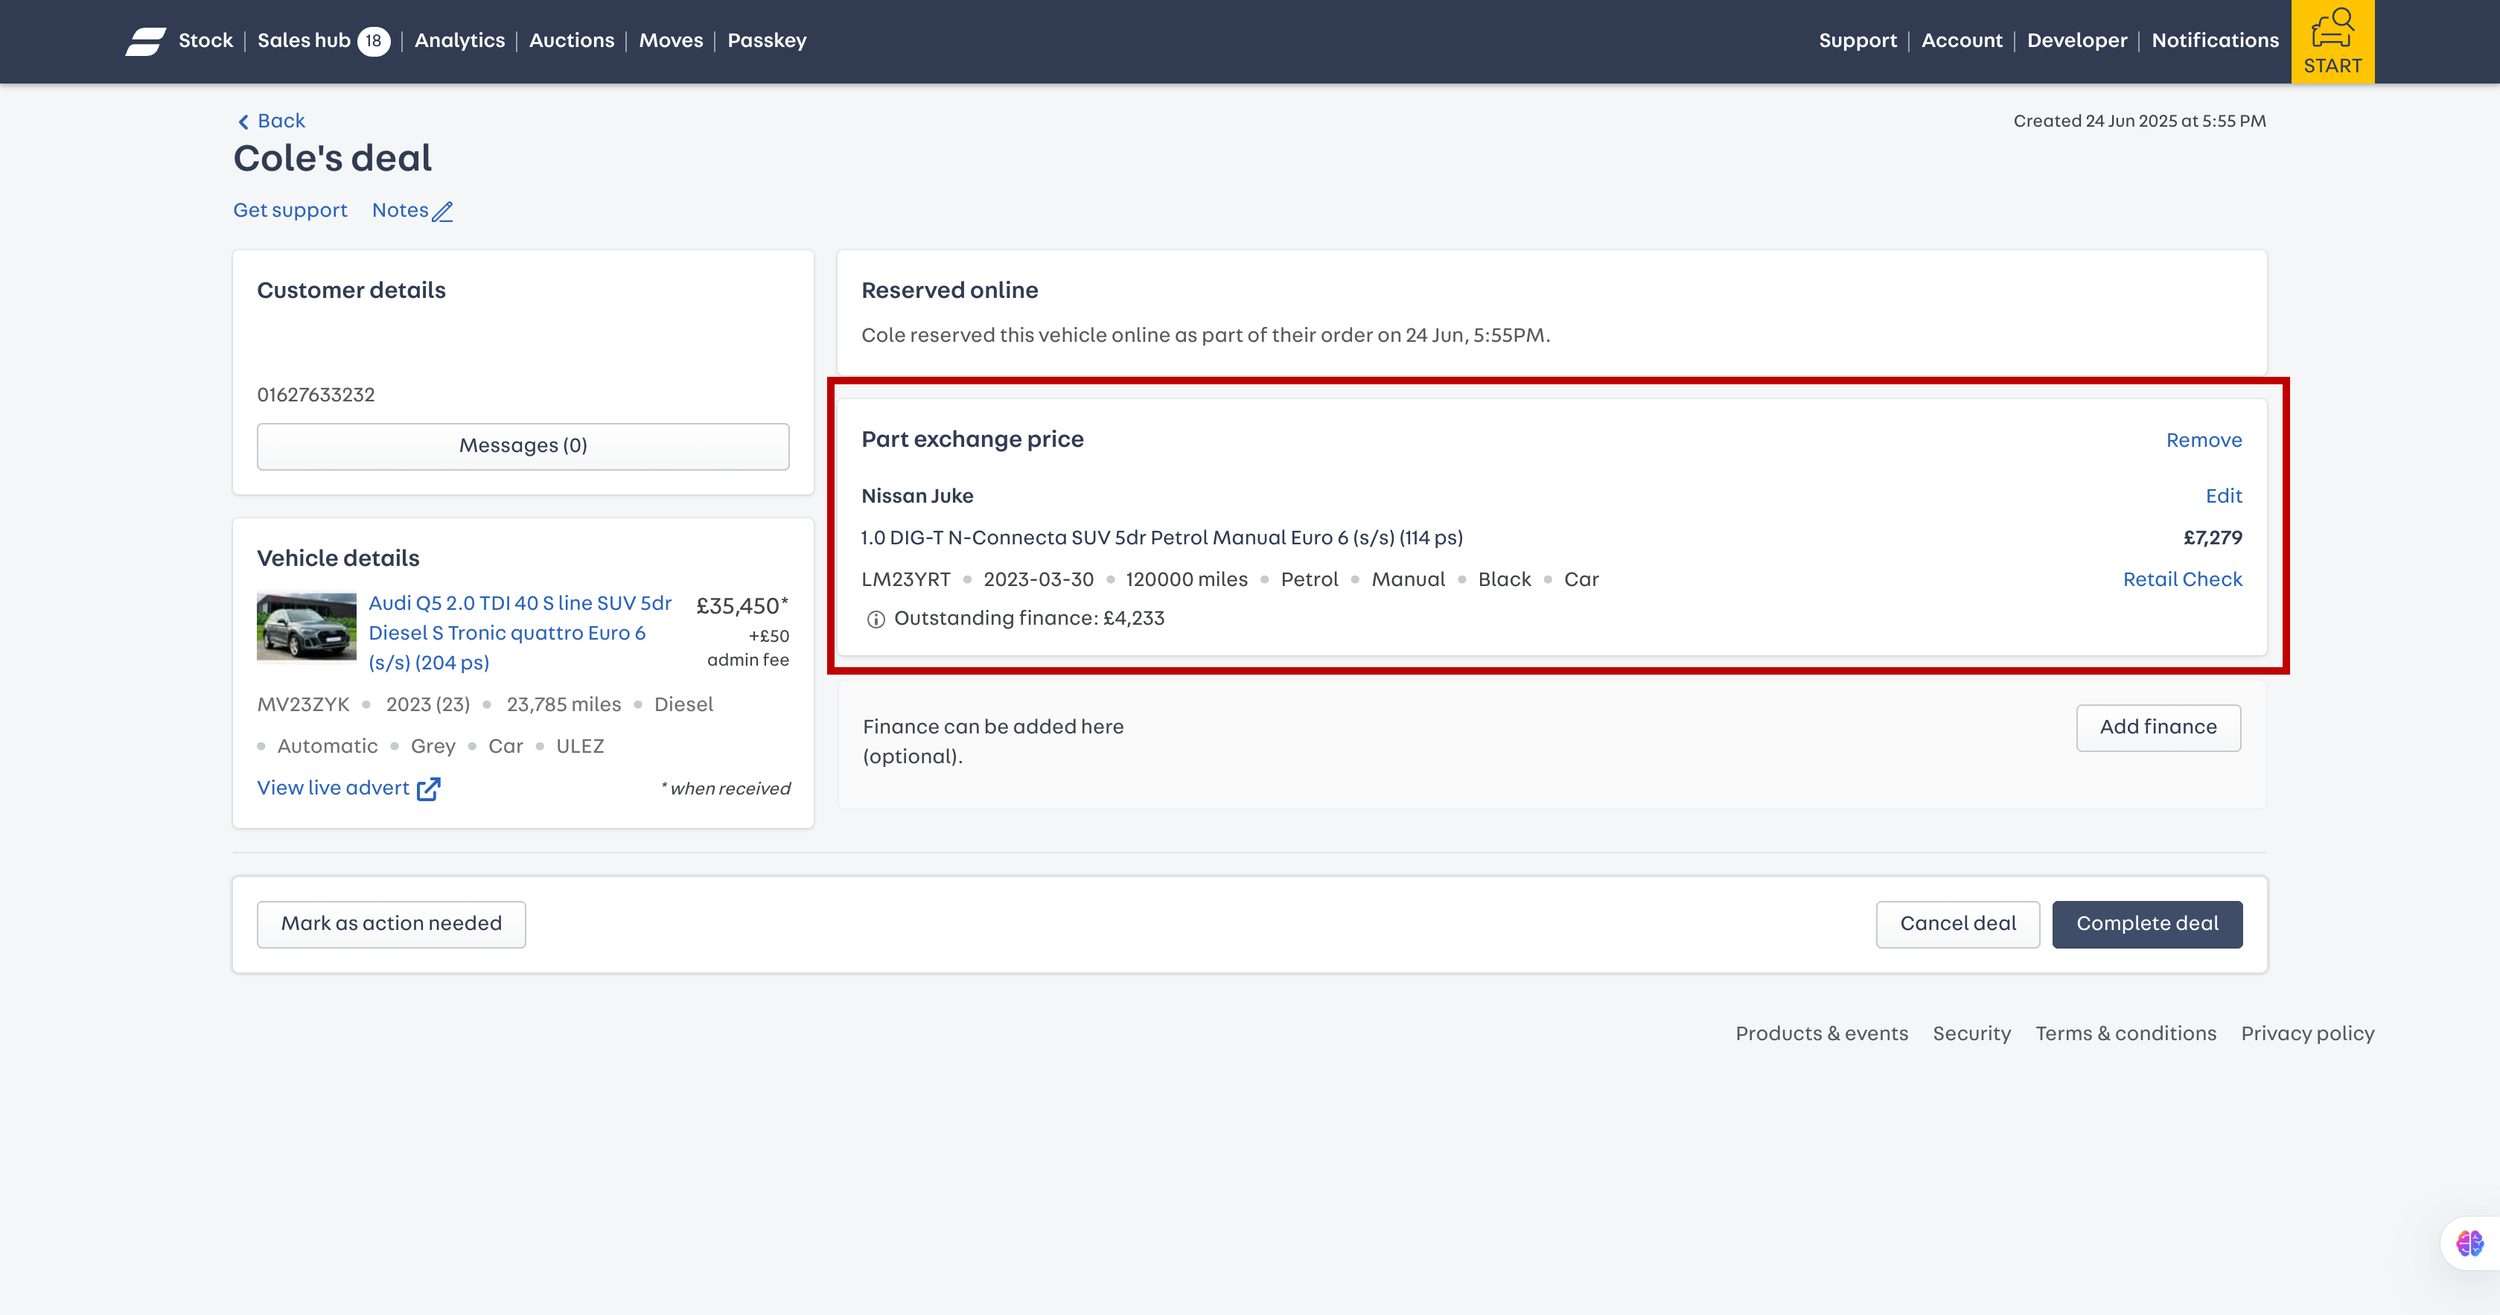Click the Nissan Juke title
Screen dimensions: 2500x1315
point(917,496)
